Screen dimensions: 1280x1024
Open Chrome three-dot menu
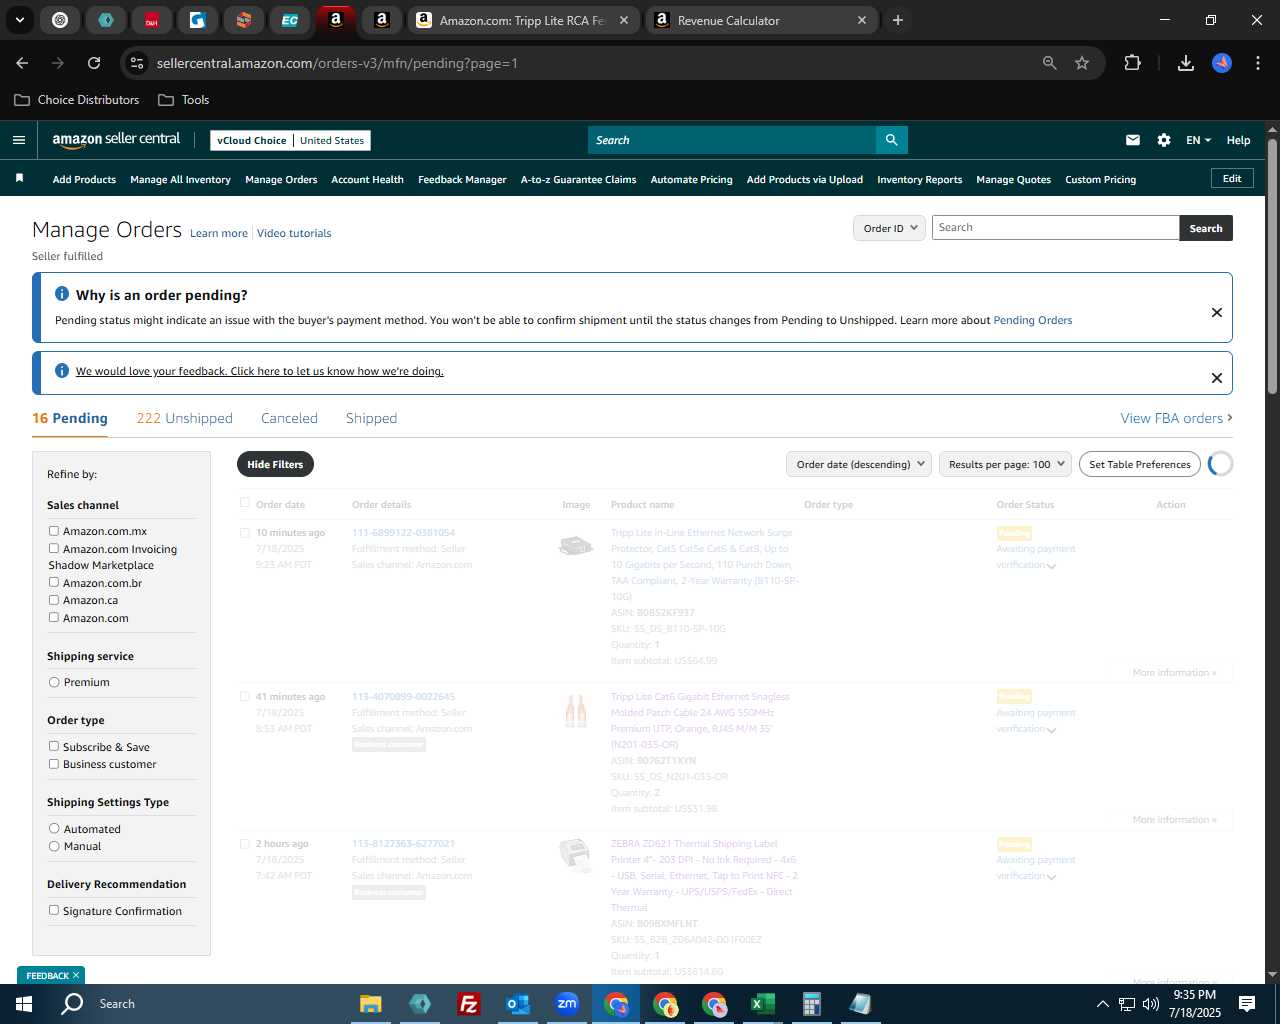coord(1256,63)
